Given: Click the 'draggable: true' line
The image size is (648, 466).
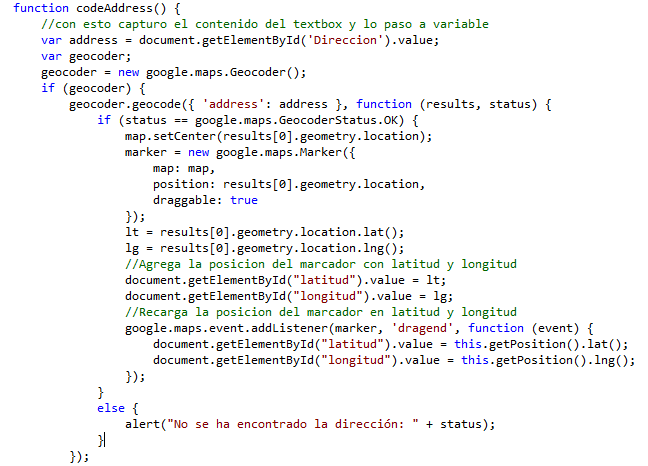Looking at the screenshot, I should click(205, 201).
